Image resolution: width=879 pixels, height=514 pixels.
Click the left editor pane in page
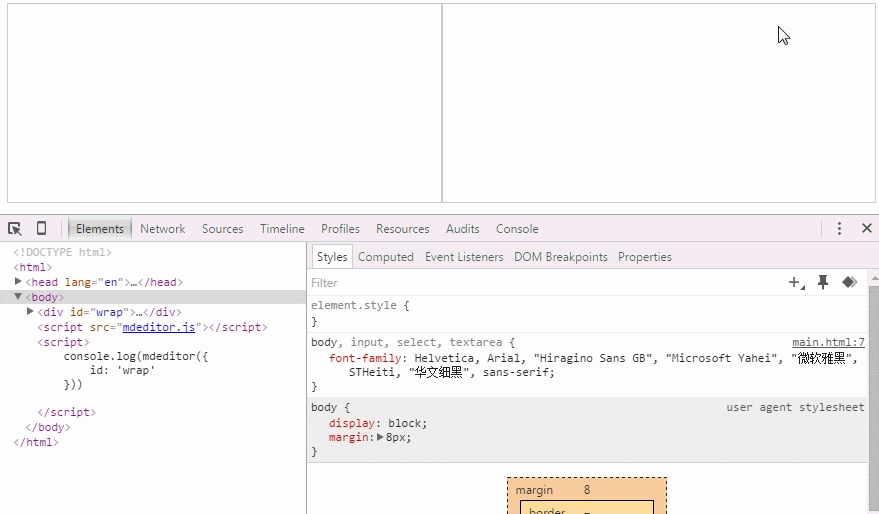tap(224, 103)
